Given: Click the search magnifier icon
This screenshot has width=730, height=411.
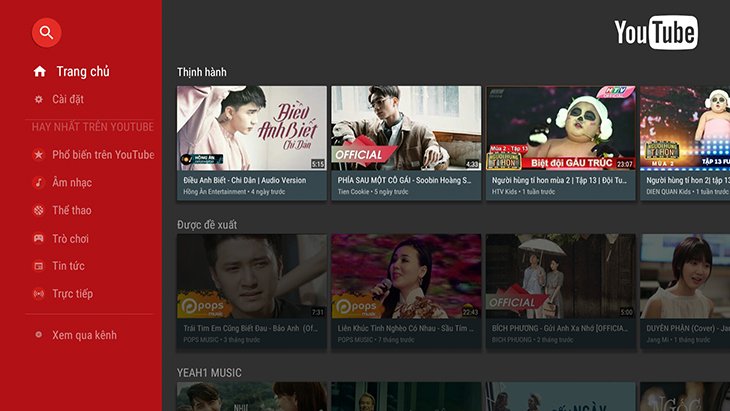Looking at the screenshot, I should click(46, 33).
